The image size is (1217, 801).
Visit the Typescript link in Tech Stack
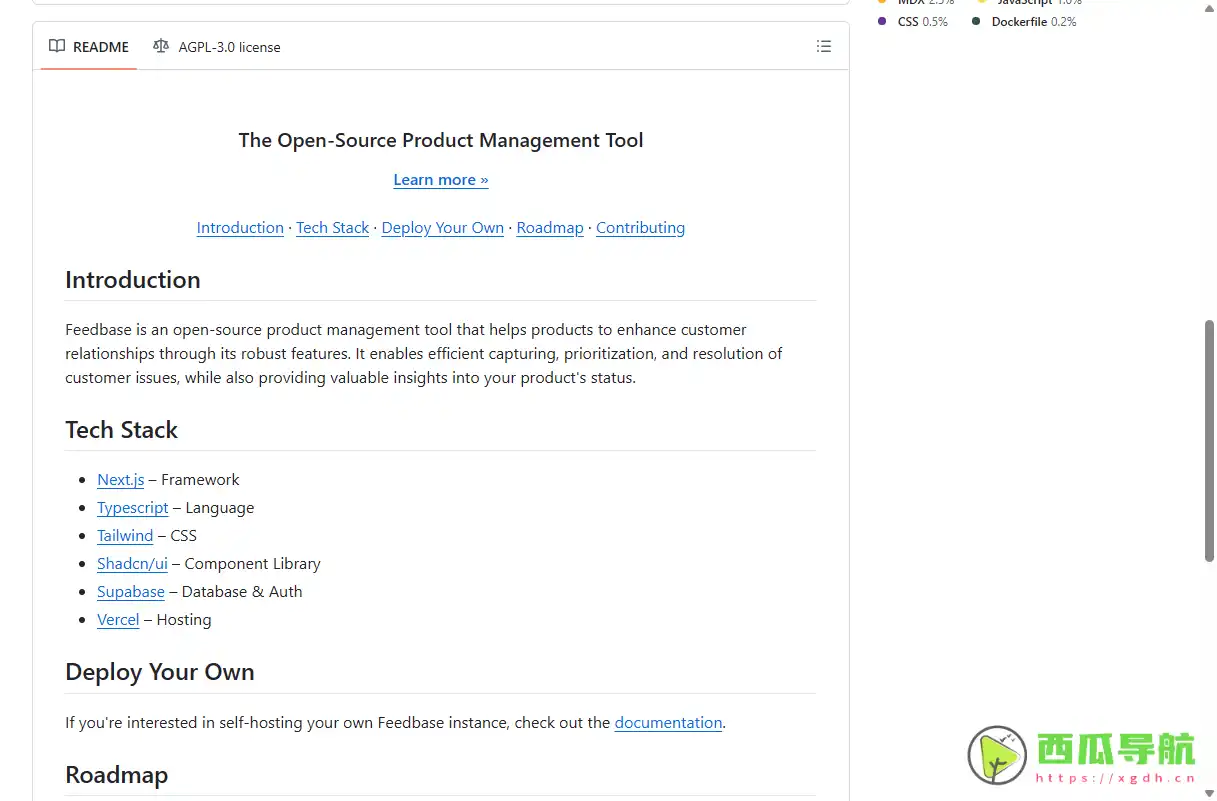tap(132, 508)
